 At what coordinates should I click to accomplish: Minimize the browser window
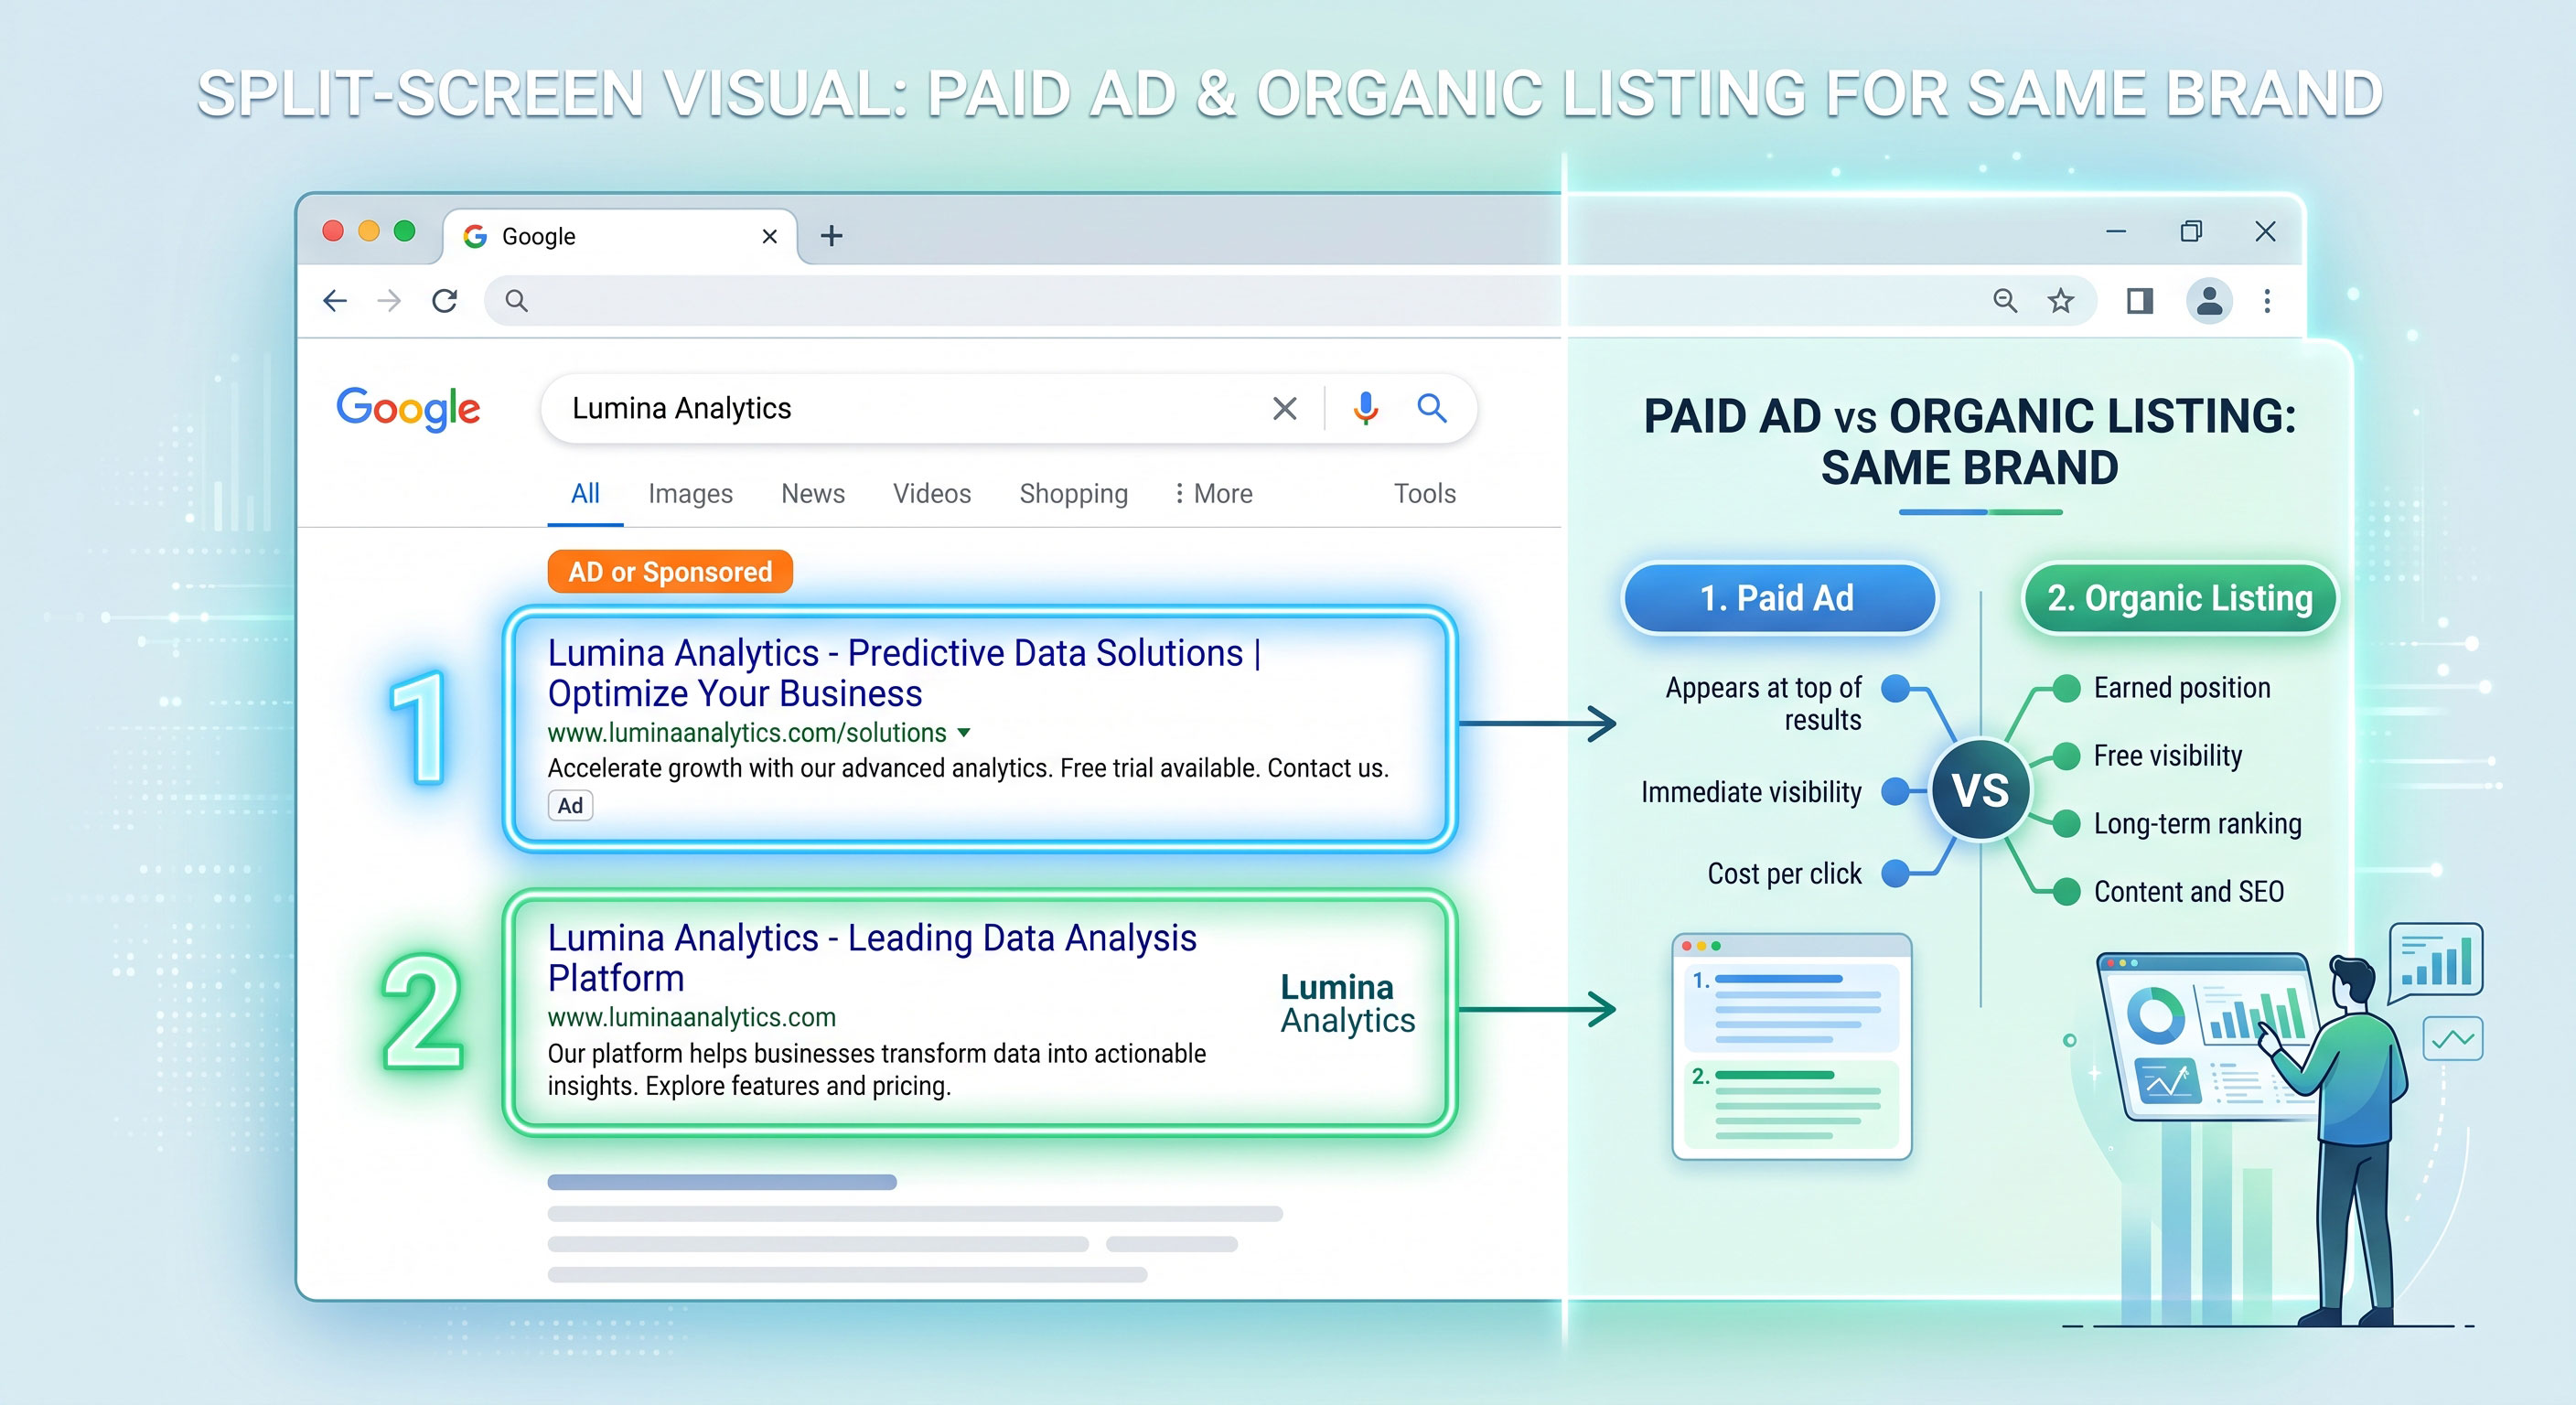click(x=2116, y=232)
